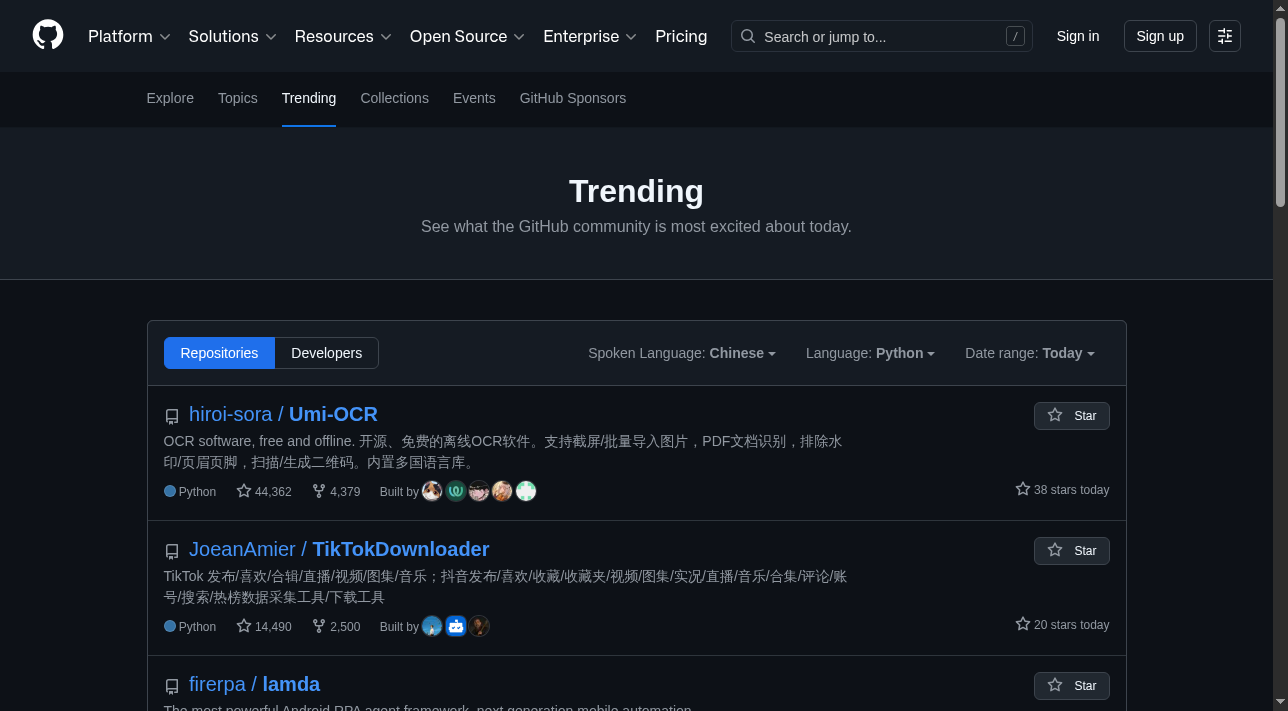
Task: Click second Umi-OCR contributor avatar
Action: click(456, 491)
